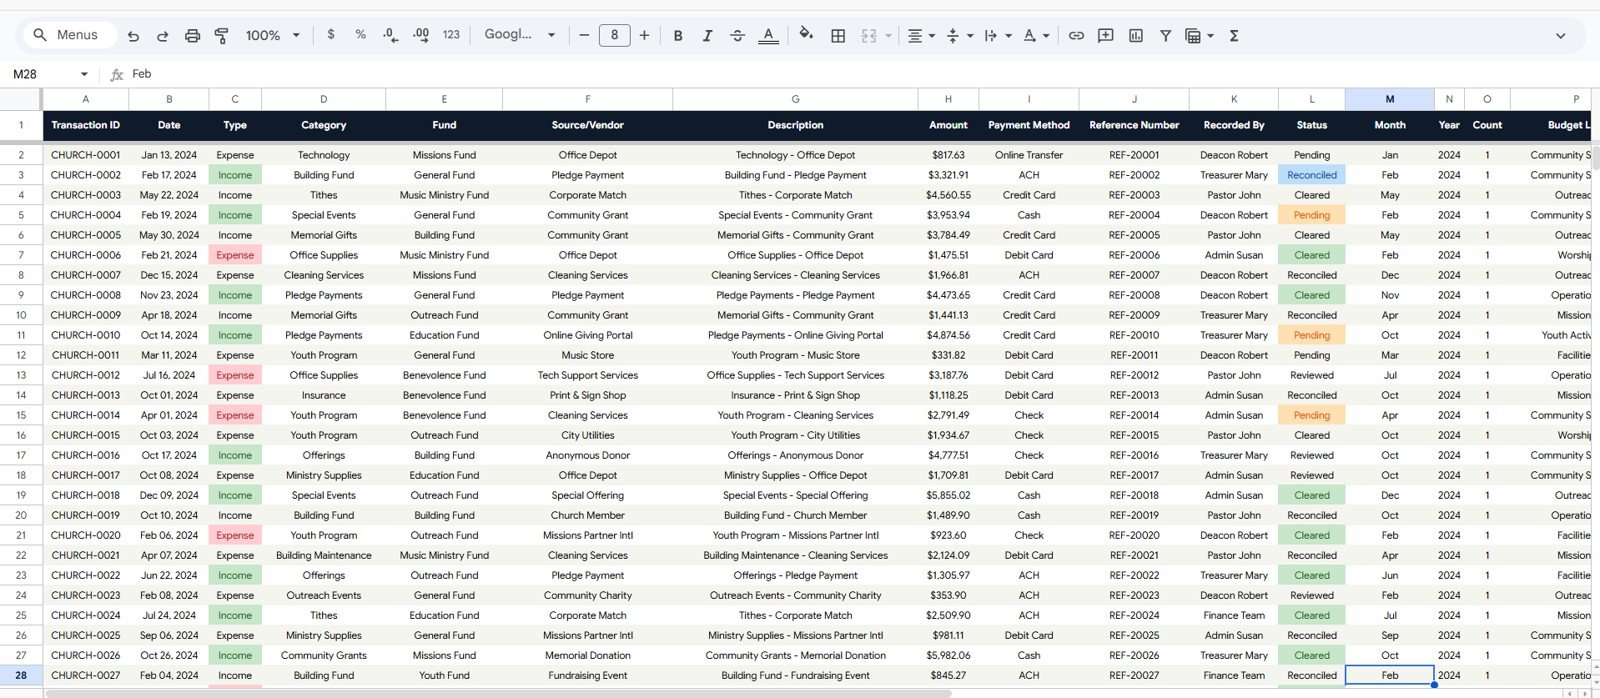Viewport: 1600px width, 698px height.
Task: Open the 100% zoom dropdown
Action: 273,35
